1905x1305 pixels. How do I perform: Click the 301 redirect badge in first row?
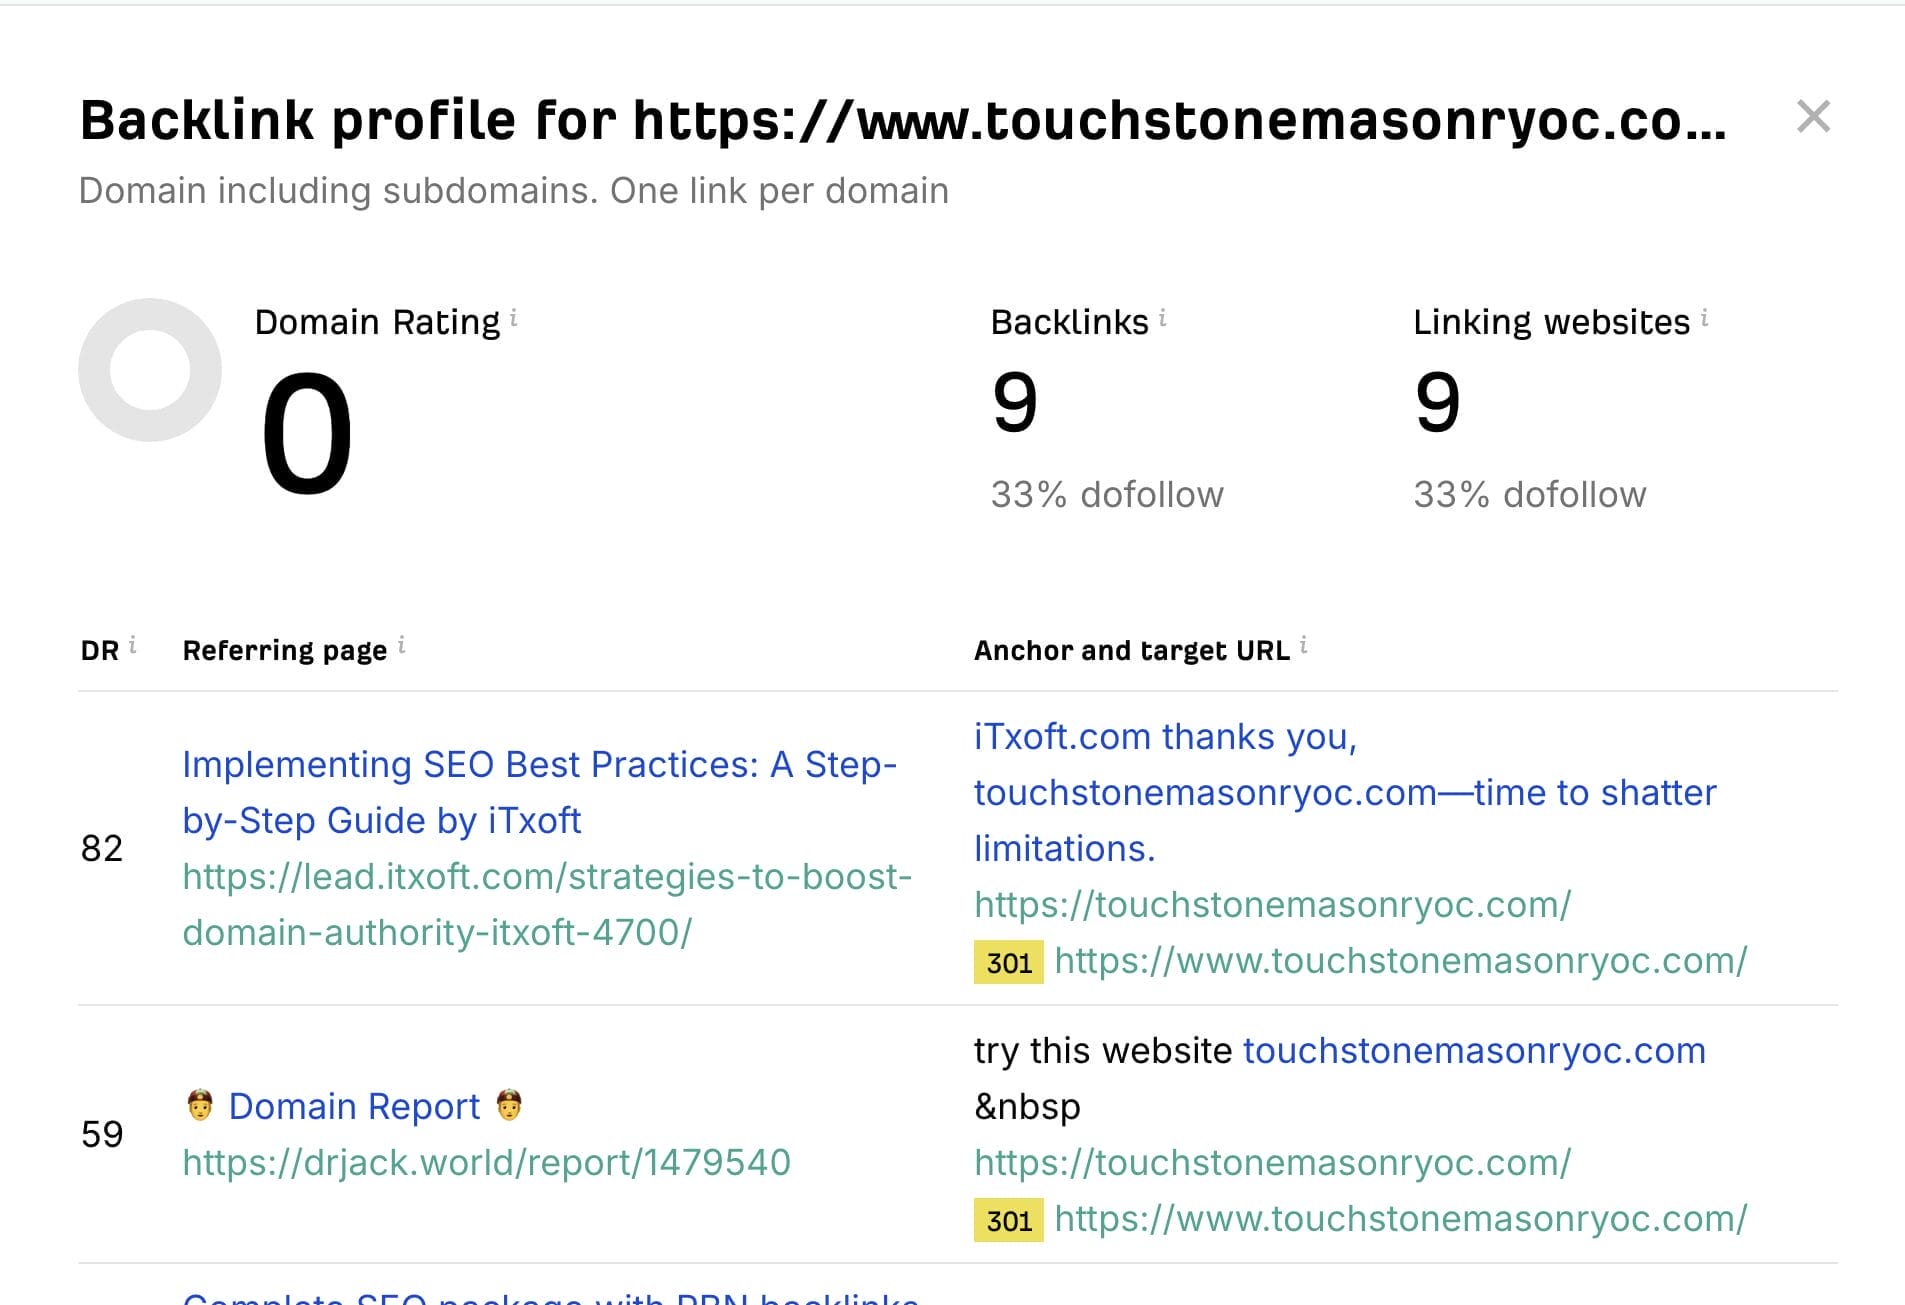pos(1008,962)
